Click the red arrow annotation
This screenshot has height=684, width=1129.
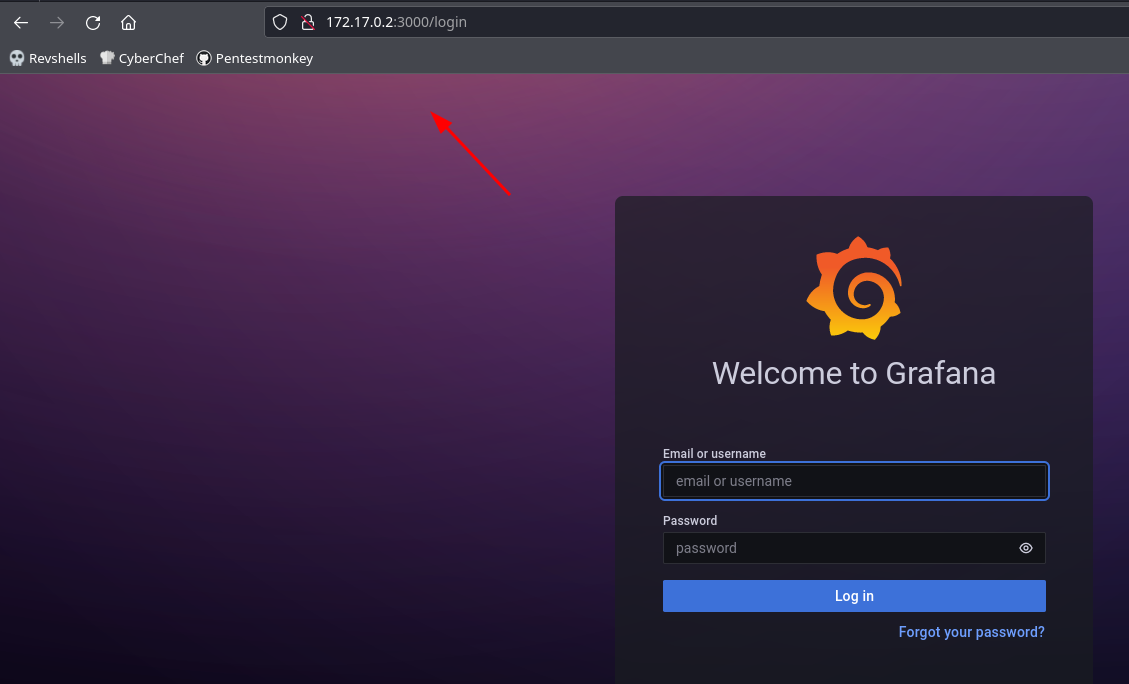[471, 153]
